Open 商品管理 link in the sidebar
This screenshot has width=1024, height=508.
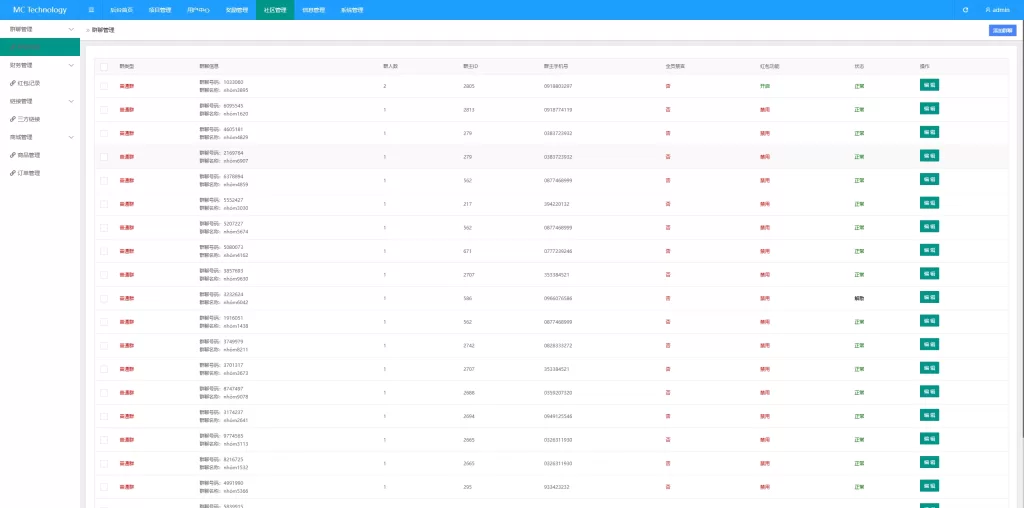[x=25, y=155]
